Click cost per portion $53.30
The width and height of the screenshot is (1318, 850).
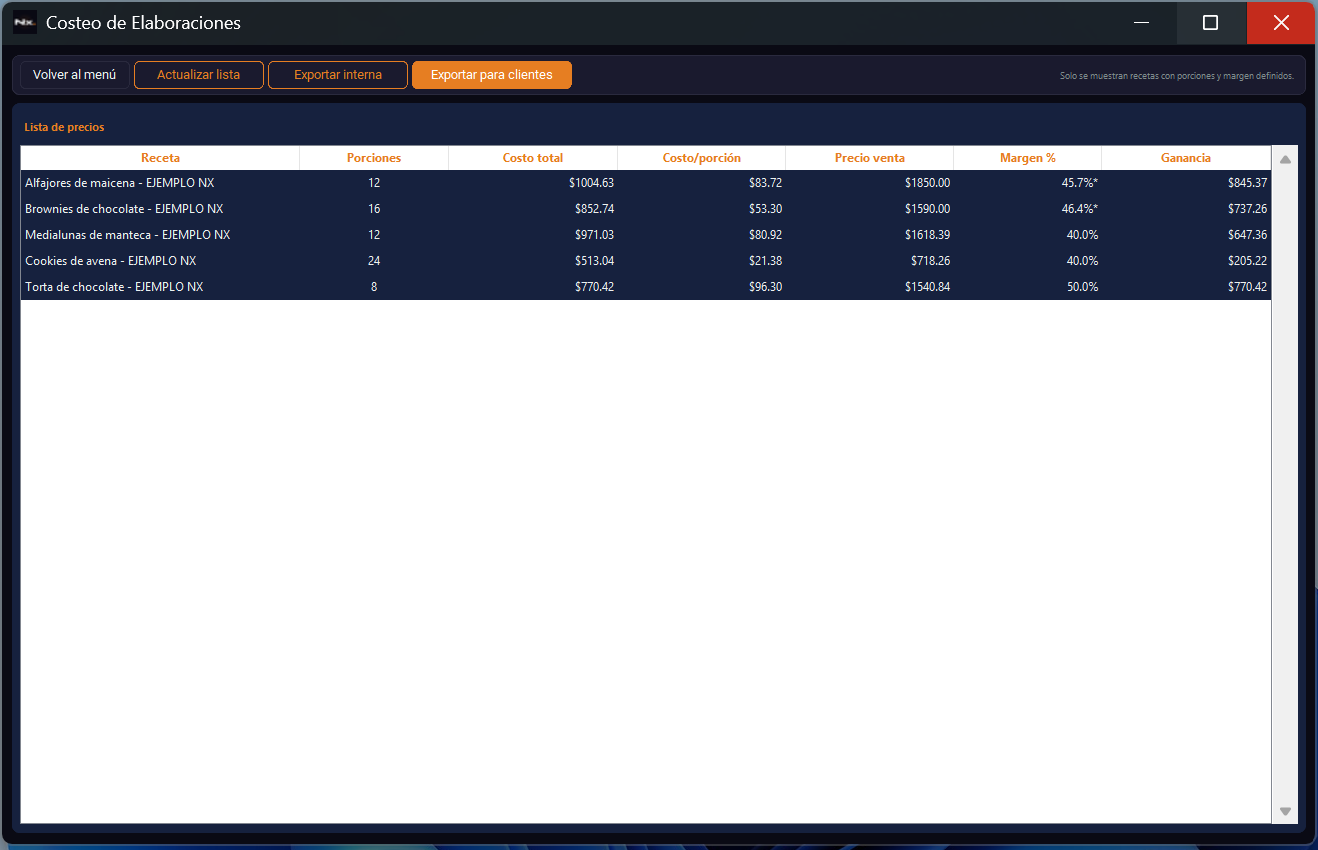765,209
